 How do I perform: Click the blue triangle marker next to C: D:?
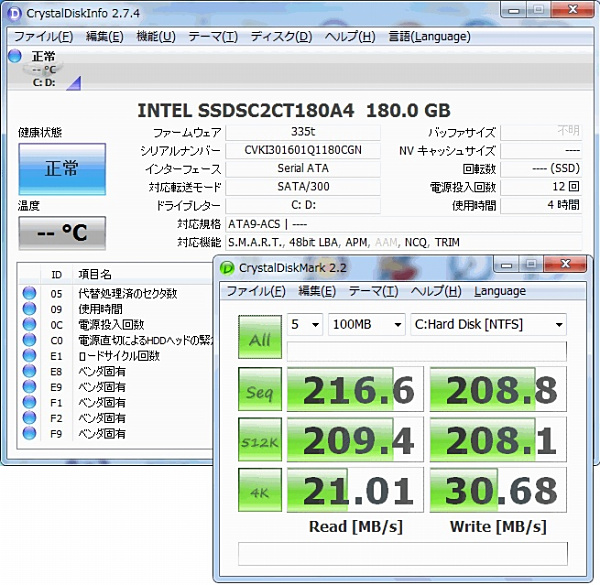[74, 83]
